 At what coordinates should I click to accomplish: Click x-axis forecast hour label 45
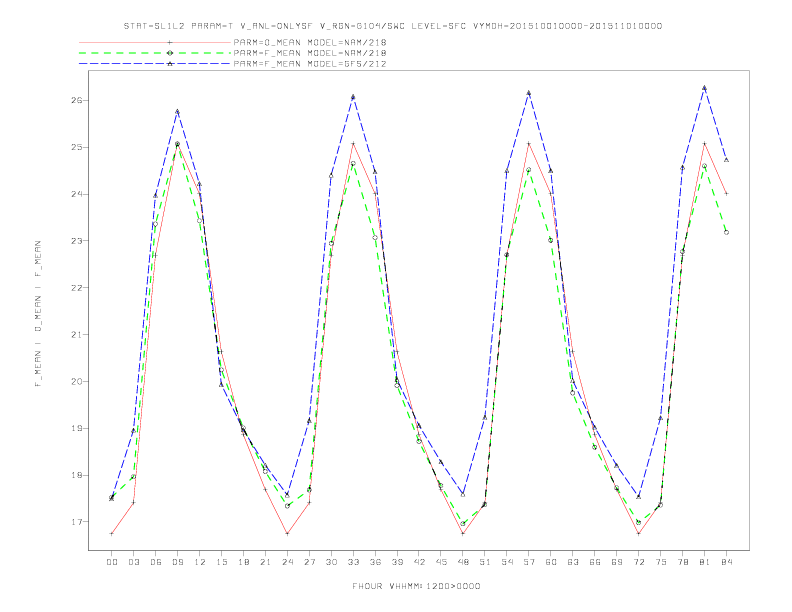click(x=441, y=562)
